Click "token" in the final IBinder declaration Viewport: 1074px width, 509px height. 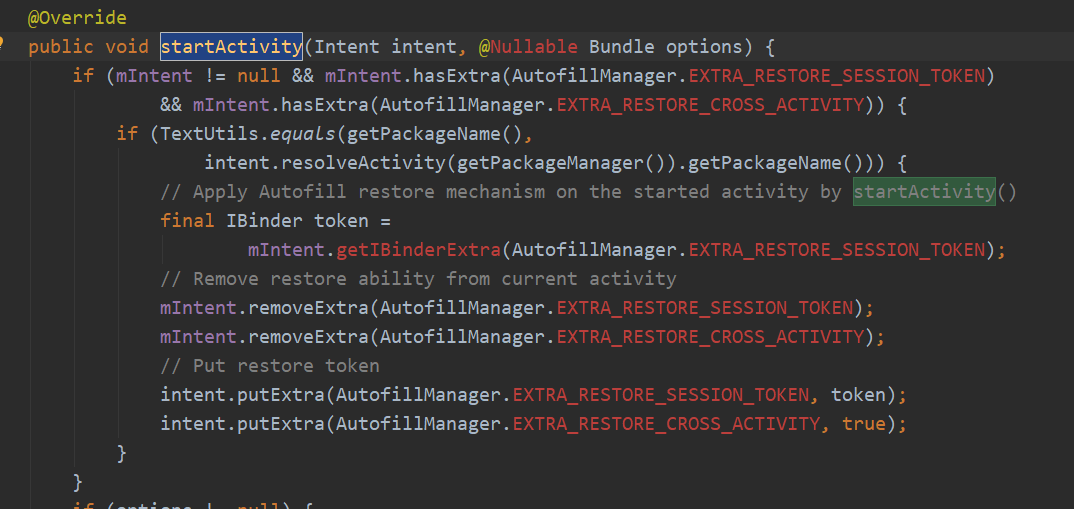(x=341, y=221)
